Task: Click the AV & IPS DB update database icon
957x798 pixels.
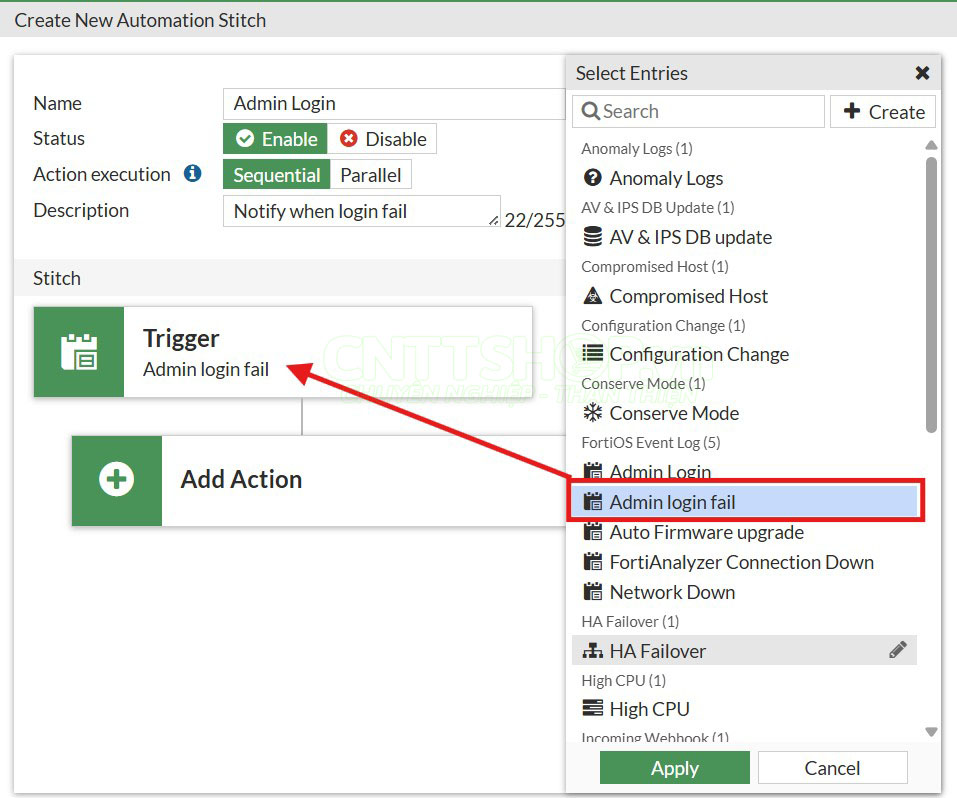Action: [593, 237]
